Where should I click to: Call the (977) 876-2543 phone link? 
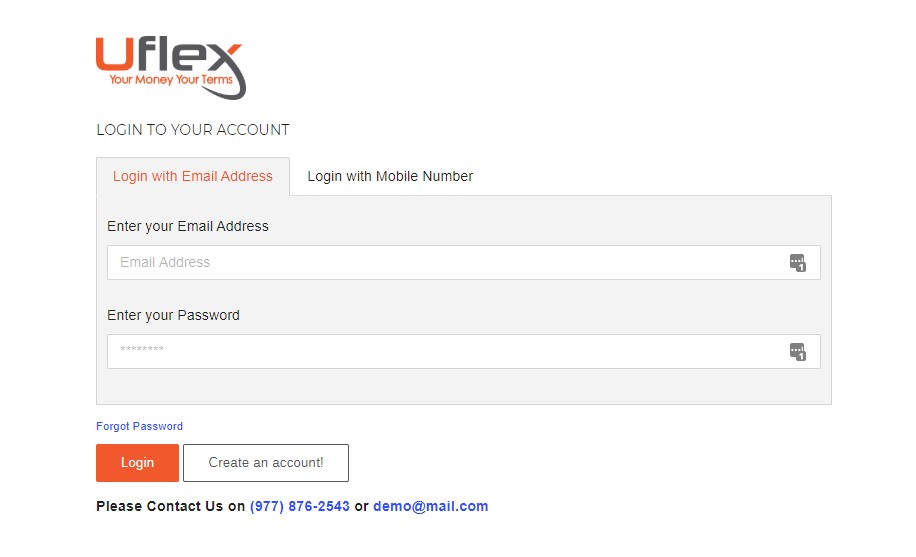(300, 506)
